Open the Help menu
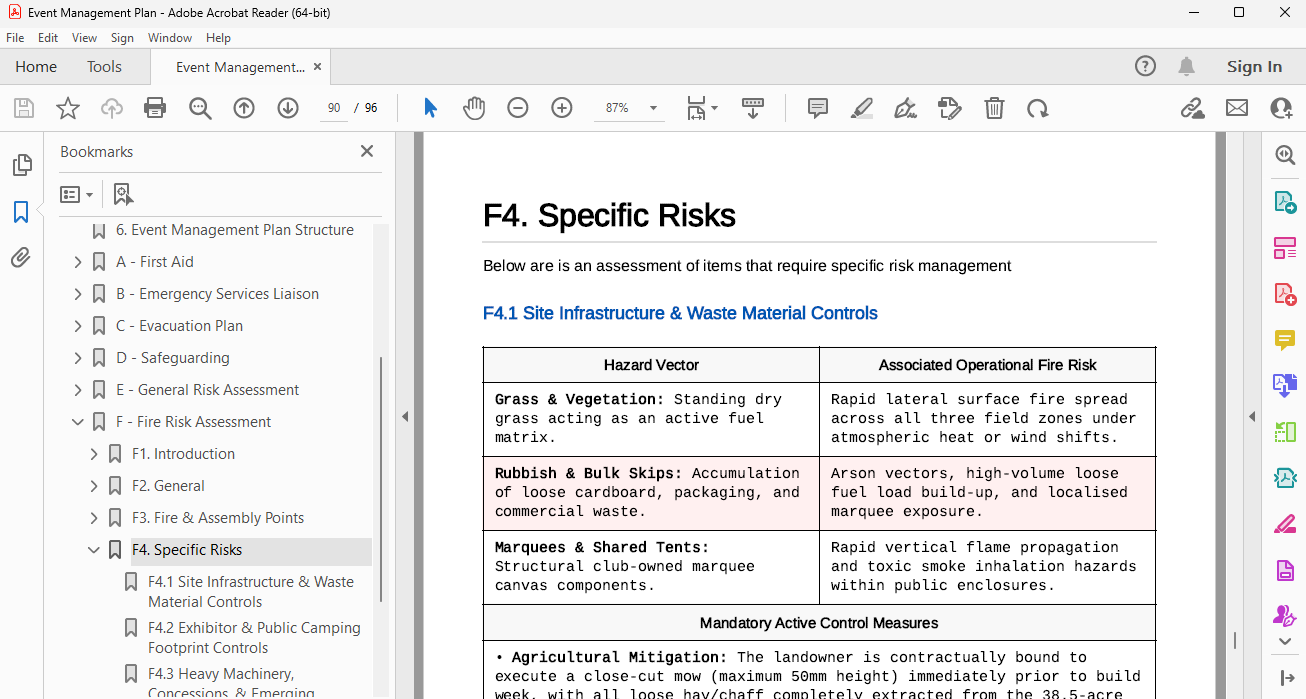Viewport: 1306px width, 699px height. [218, 38]
